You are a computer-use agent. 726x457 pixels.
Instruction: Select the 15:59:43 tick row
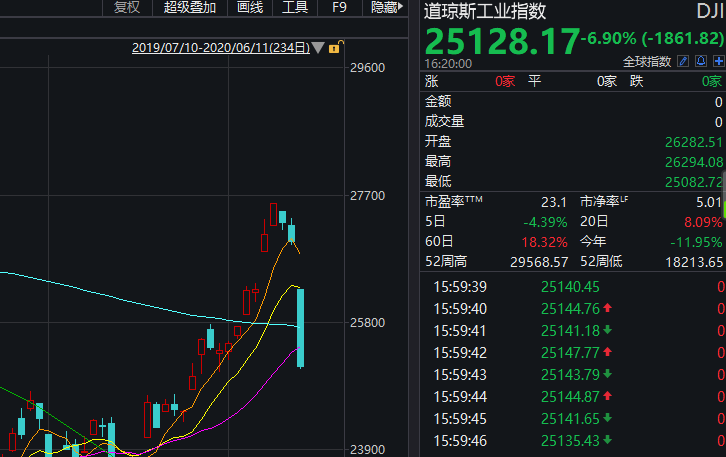tap(573, 375)
